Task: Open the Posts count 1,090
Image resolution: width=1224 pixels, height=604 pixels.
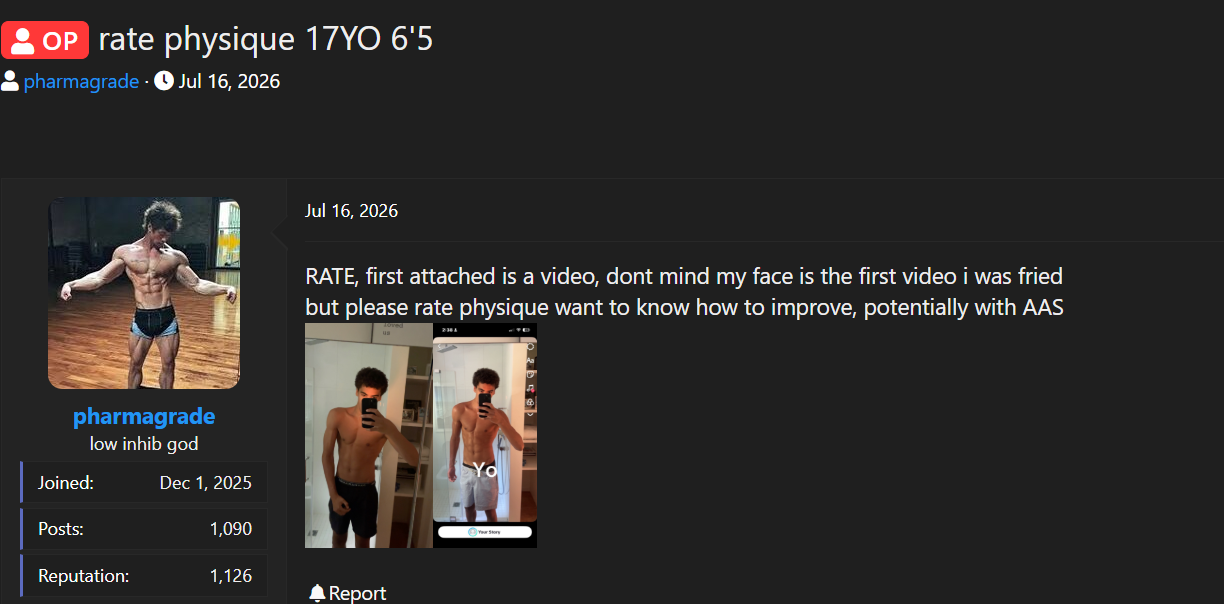Action: click(x=231, y=529)
